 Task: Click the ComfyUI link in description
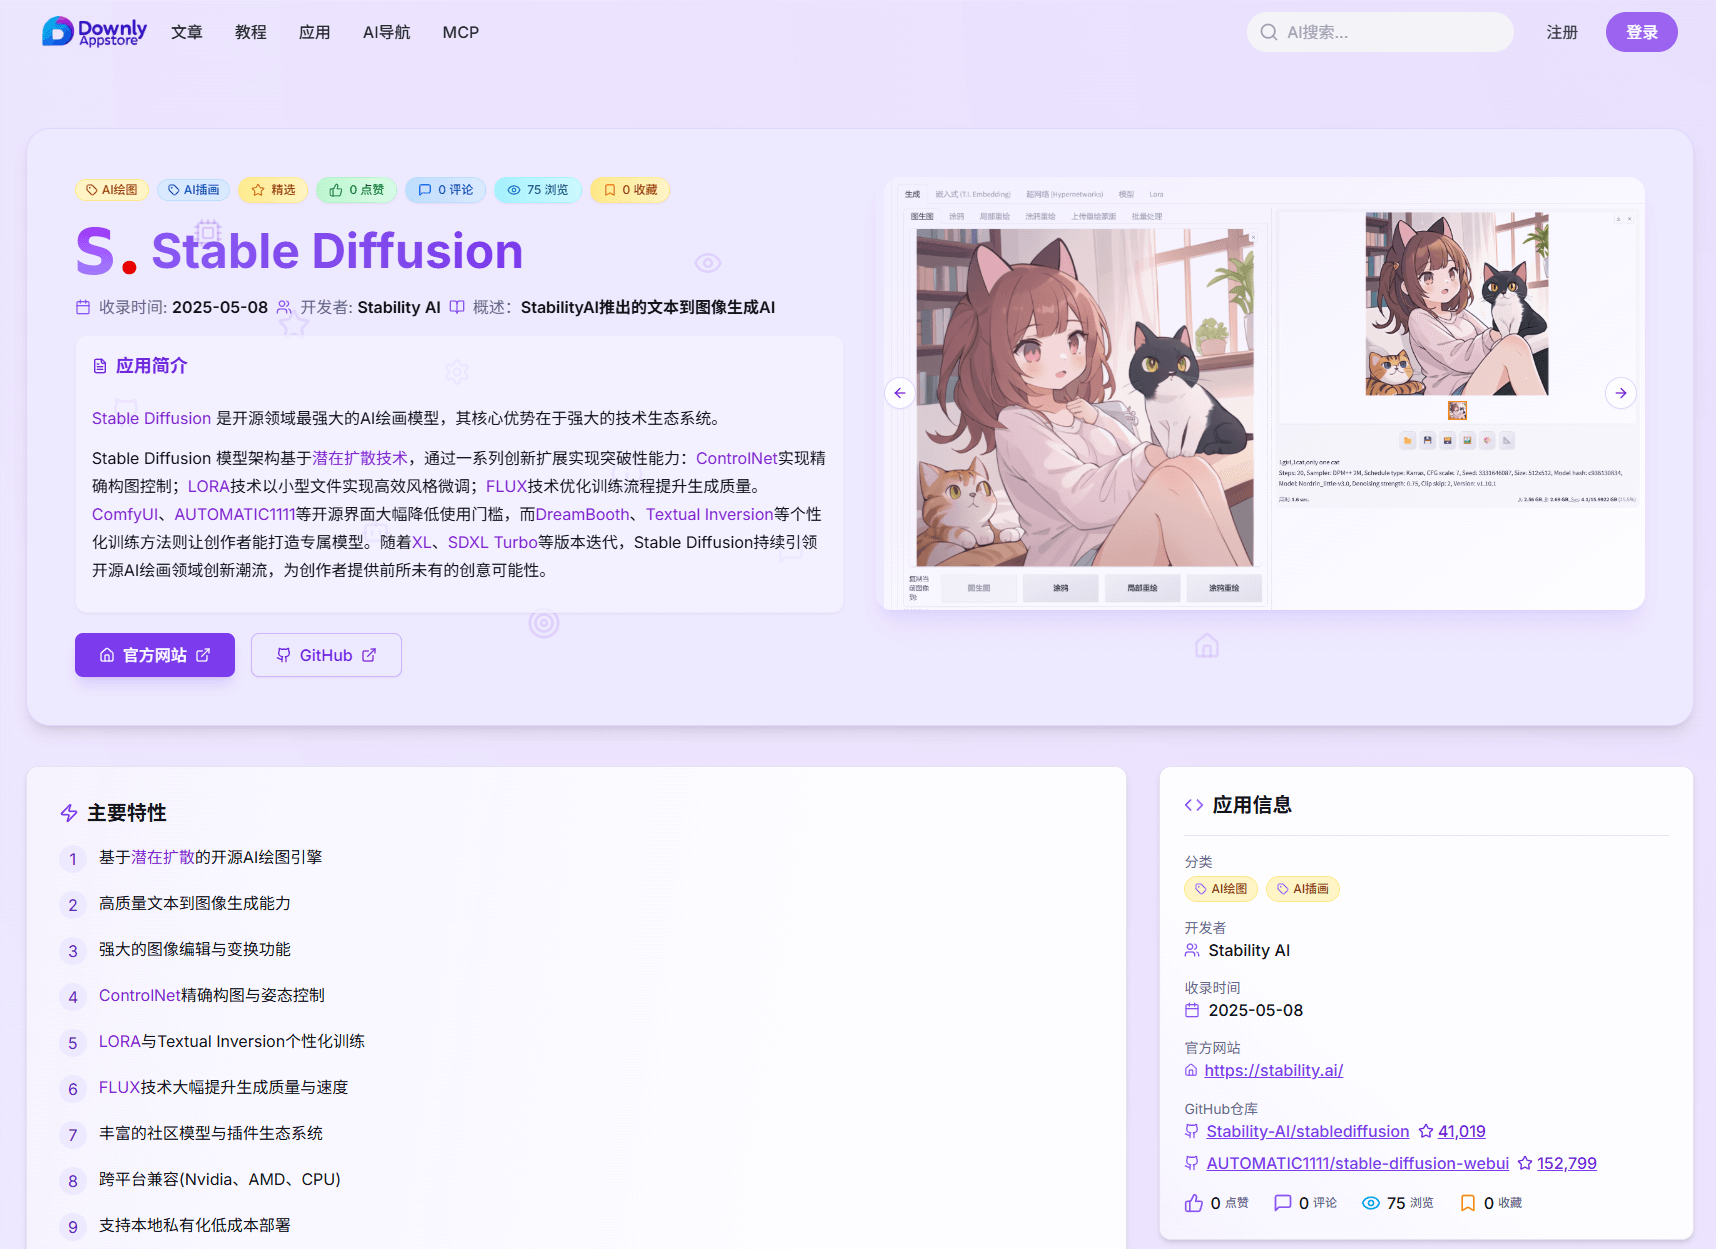(125, 514)
